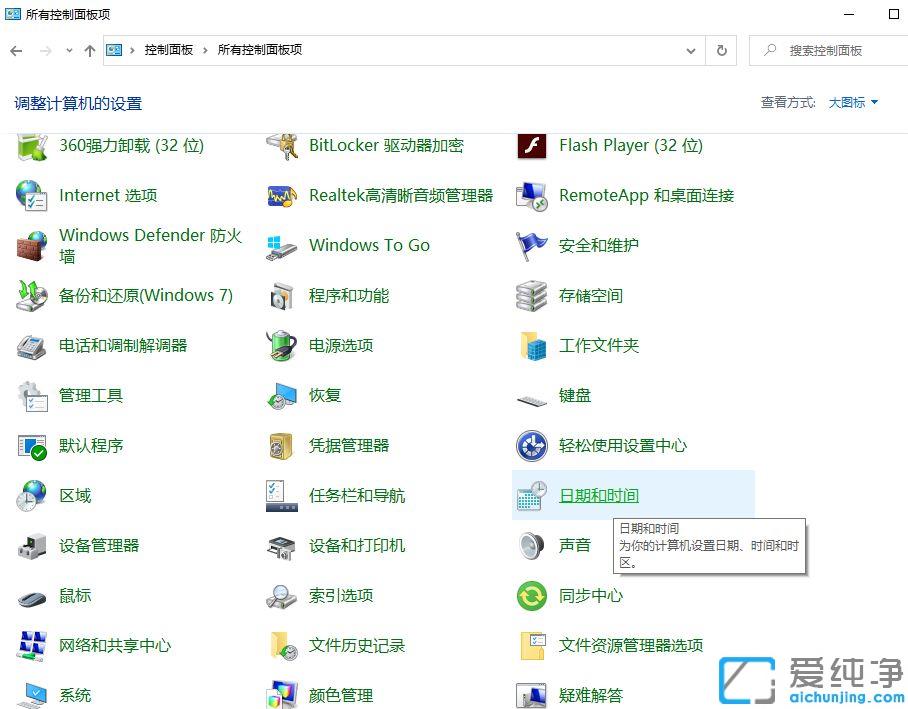Click Realtek高清晰音频管理器 icon
The height and width of the screenshot is (709, 908).
(x=282, y=196)
